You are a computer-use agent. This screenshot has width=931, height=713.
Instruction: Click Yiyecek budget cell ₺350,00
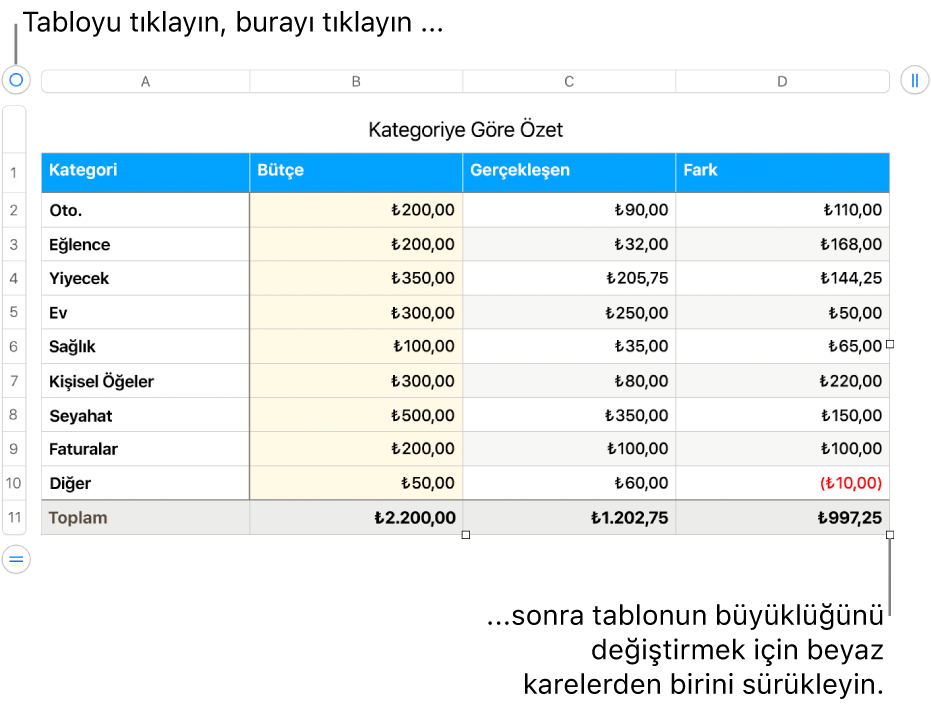click(356, 278)
